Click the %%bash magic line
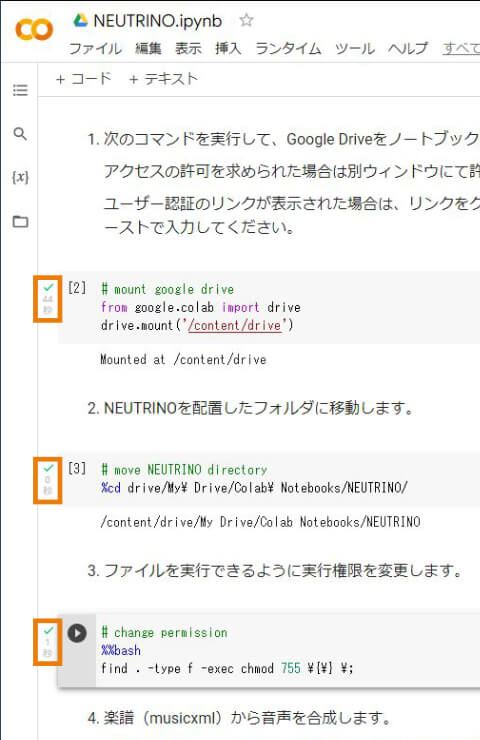The image size is (480, 740). (x=121, y=650)
